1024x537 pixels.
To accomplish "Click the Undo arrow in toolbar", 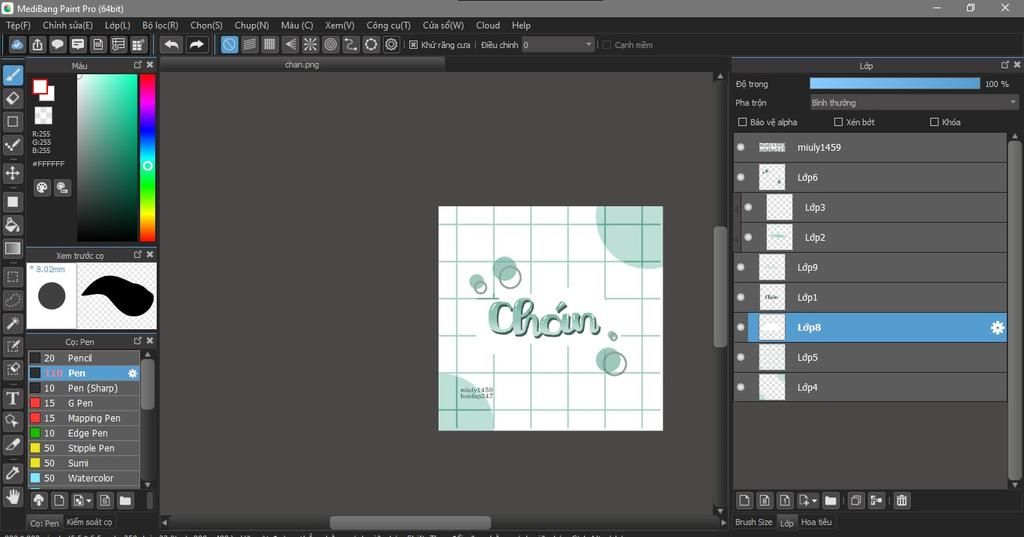I will click(172, 44).
